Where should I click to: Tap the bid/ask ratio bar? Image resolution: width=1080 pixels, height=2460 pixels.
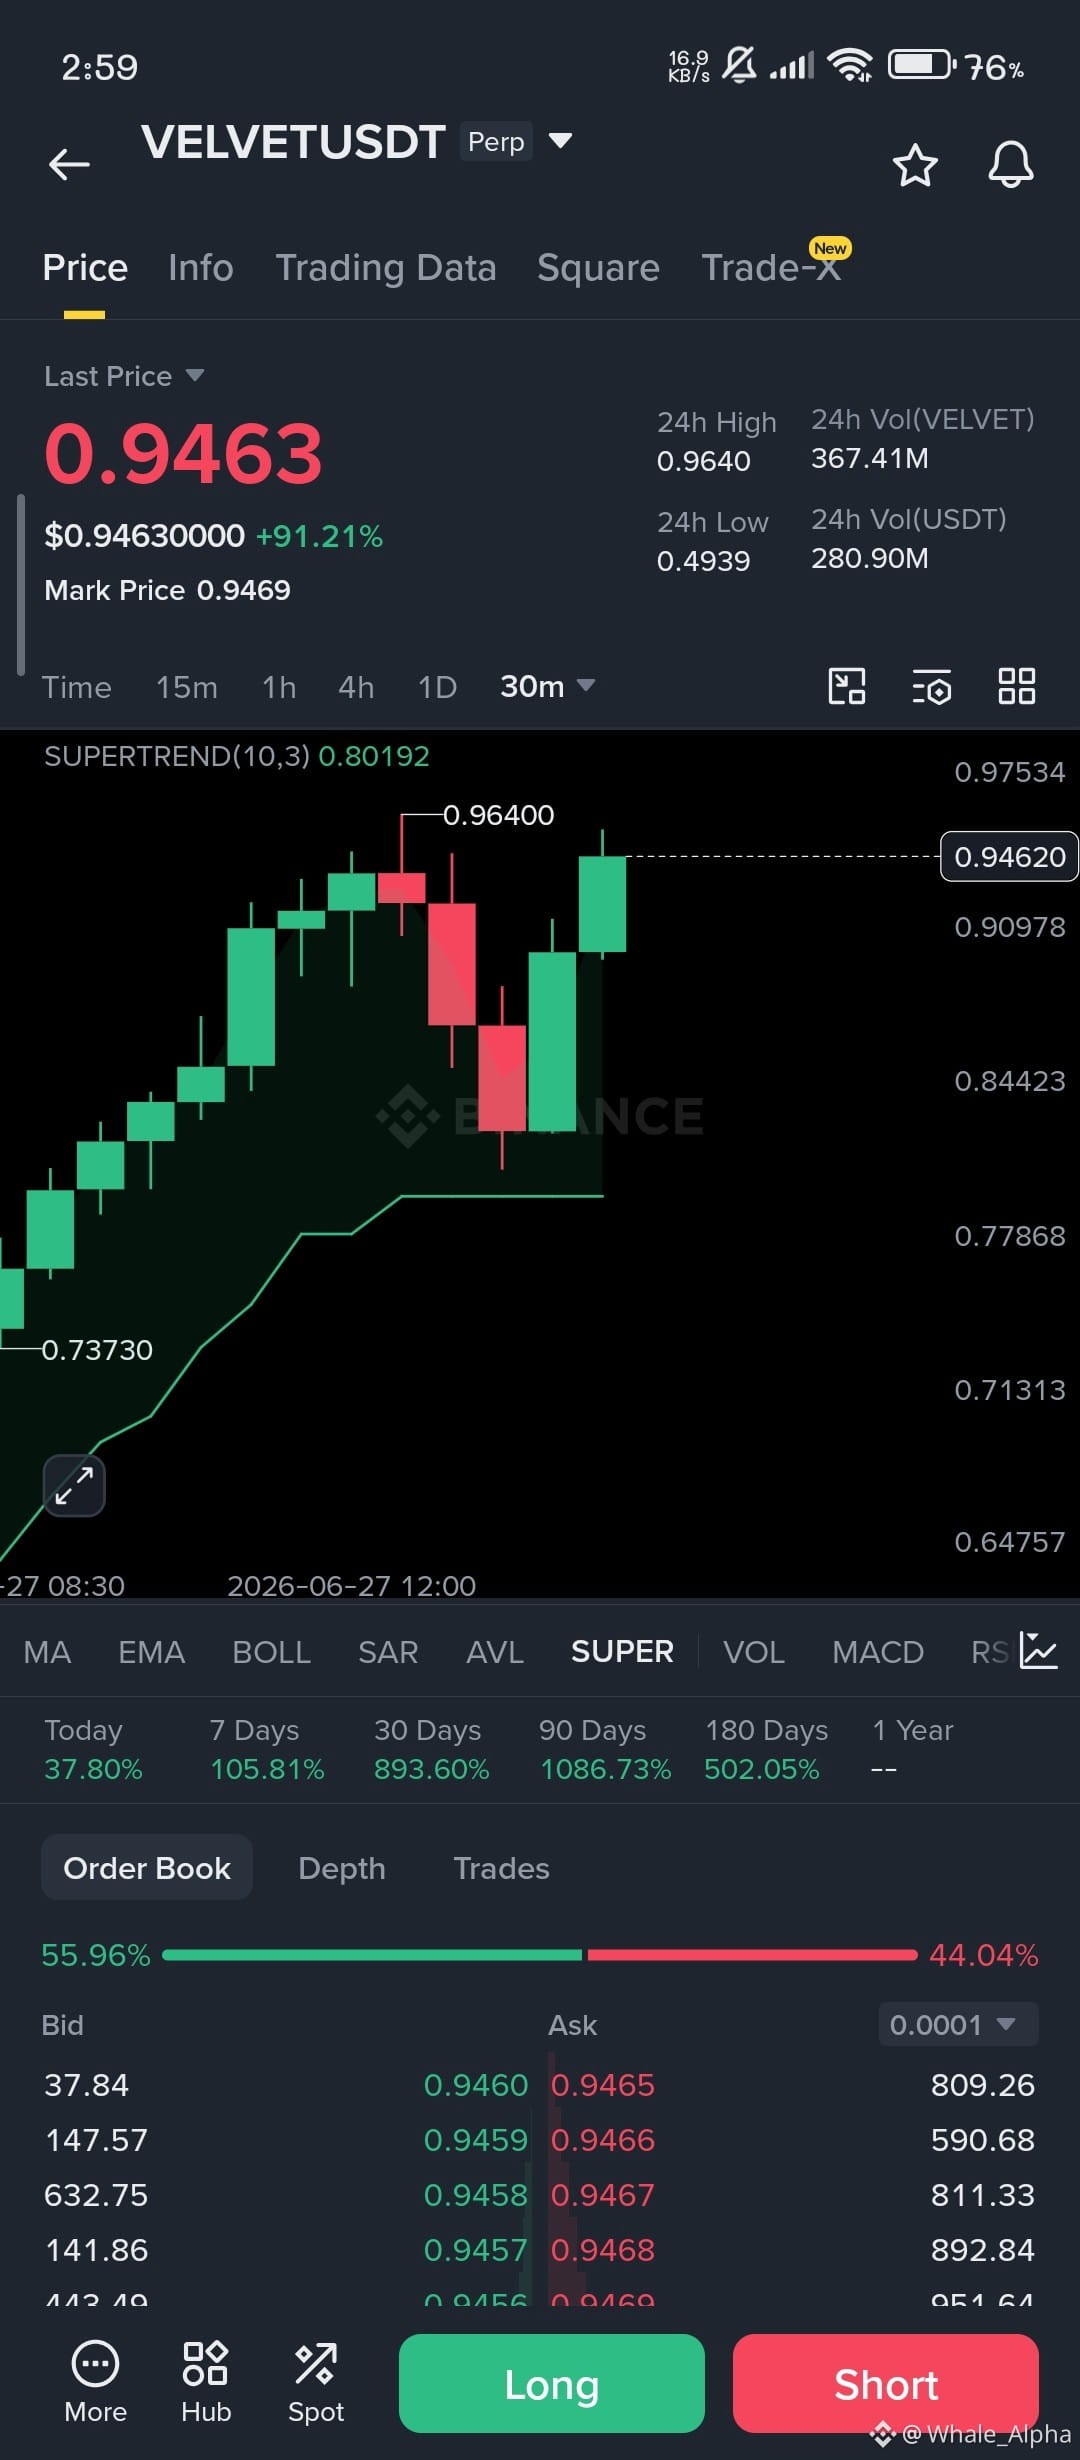[540, 1954]
